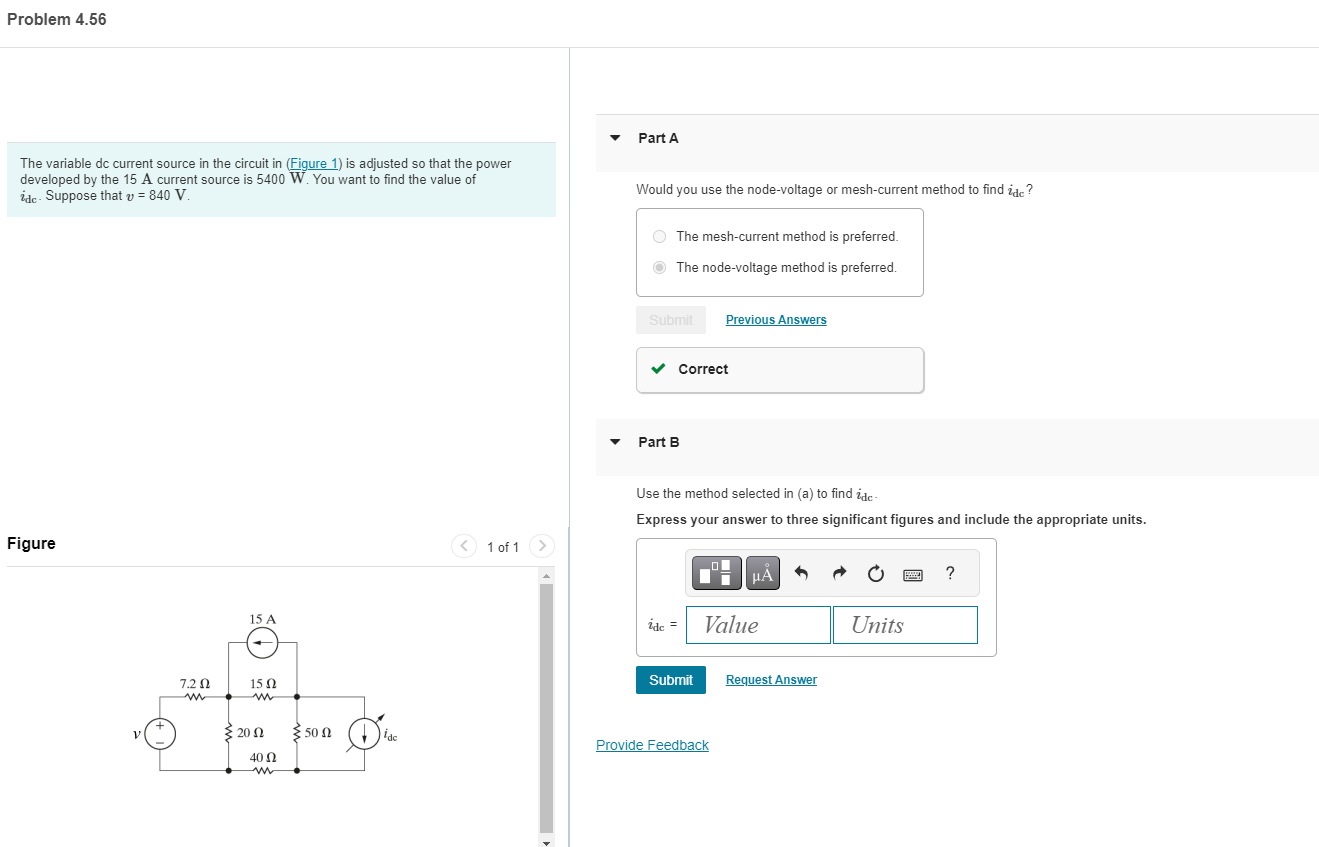
Task: Click the Submit button in Part B
Action: pos(670,679)
